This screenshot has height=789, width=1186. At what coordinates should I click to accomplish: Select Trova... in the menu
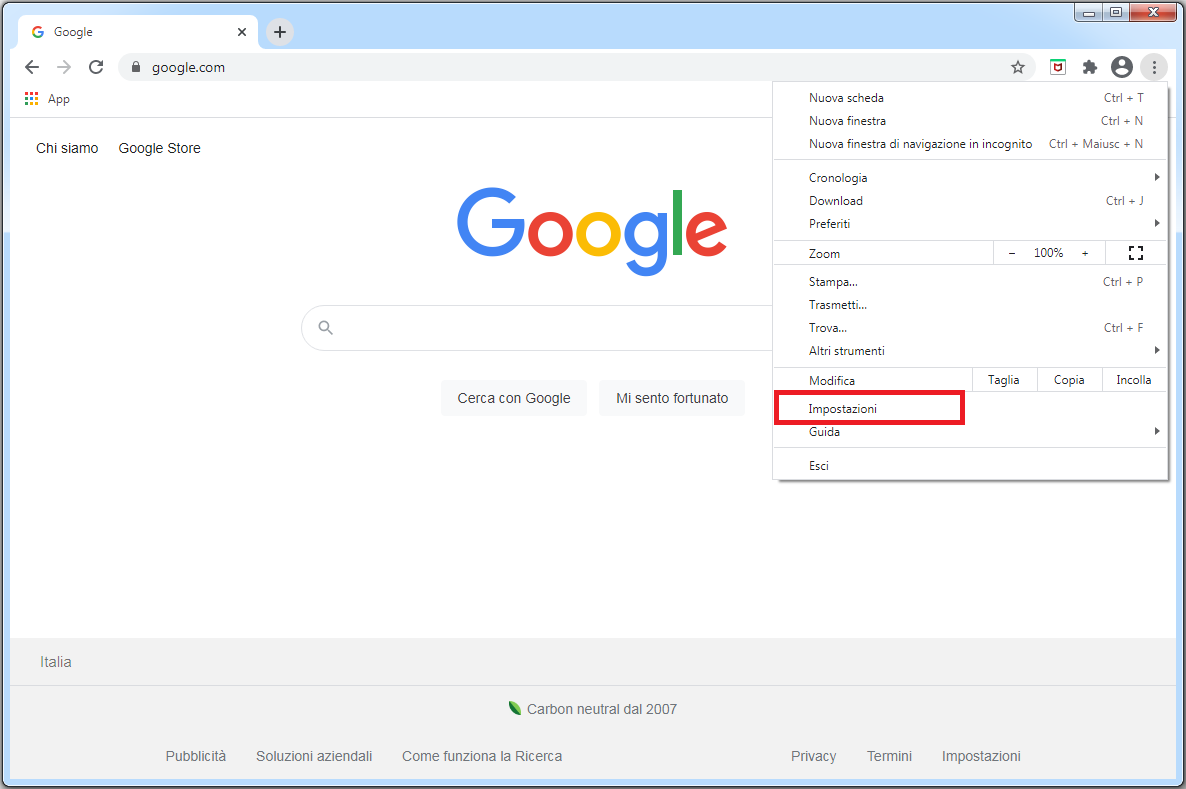[x=970, y=328]
